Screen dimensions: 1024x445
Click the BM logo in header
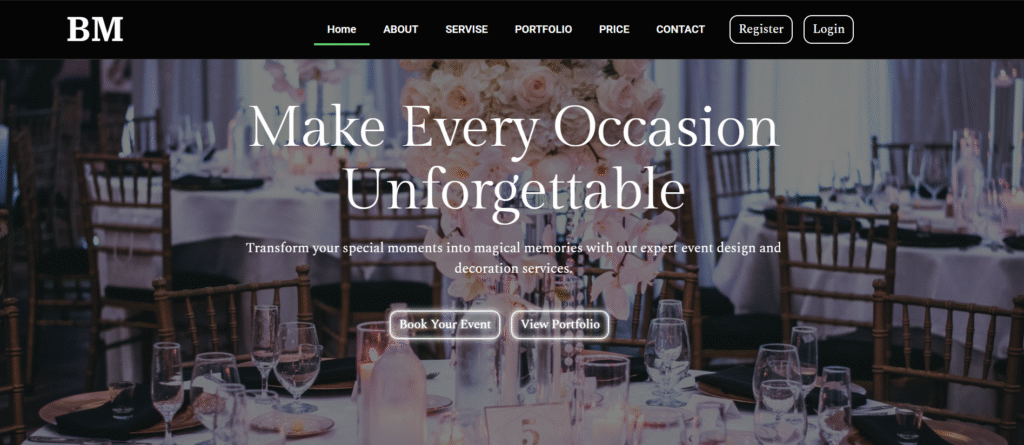[x=95, y=29]
